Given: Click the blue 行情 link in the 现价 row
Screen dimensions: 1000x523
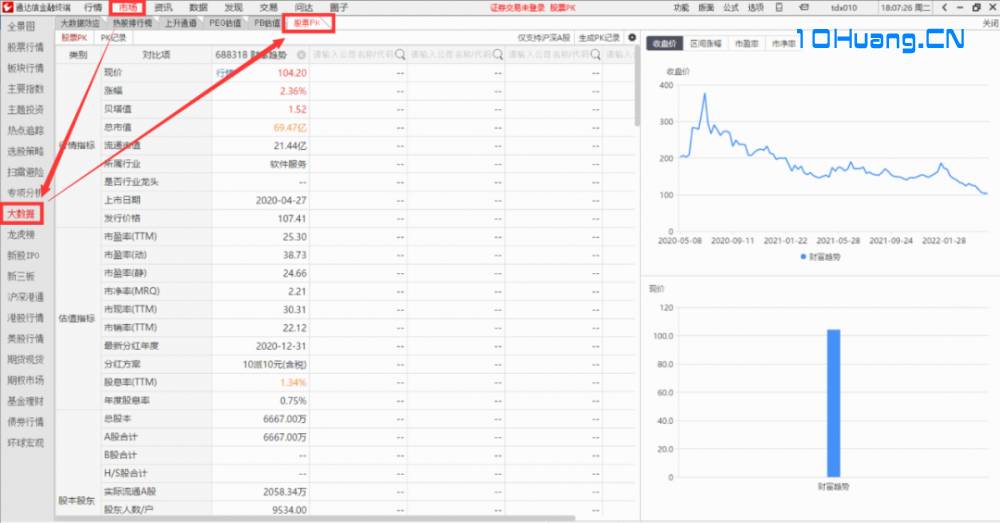Looking at the screenshot, I should 224,73.
